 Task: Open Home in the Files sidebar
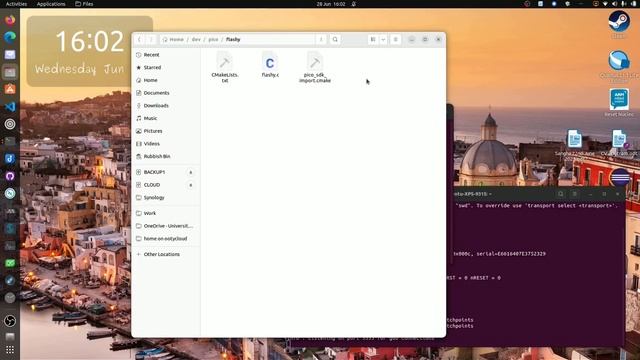tap(167, 80)
